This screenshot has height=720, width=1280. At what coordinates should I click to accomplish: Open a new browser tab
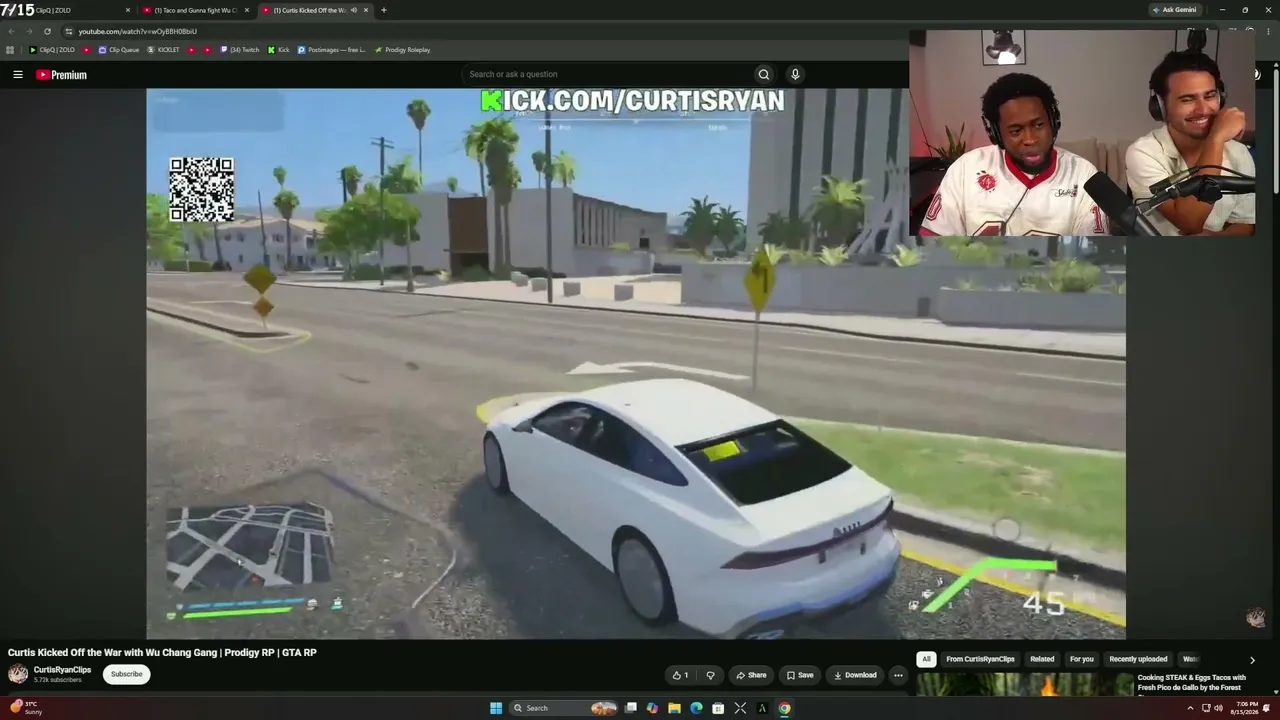coord(384,10)
